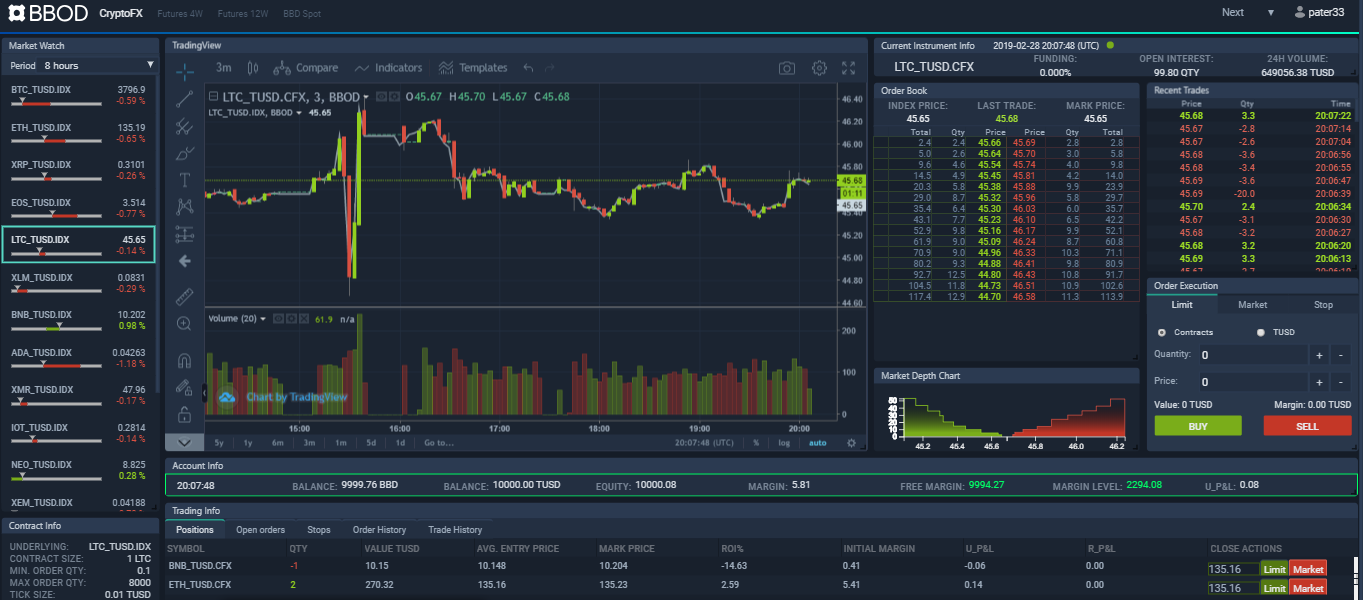
Task: Open indicator Templates menu
Action: pos(472,68)
